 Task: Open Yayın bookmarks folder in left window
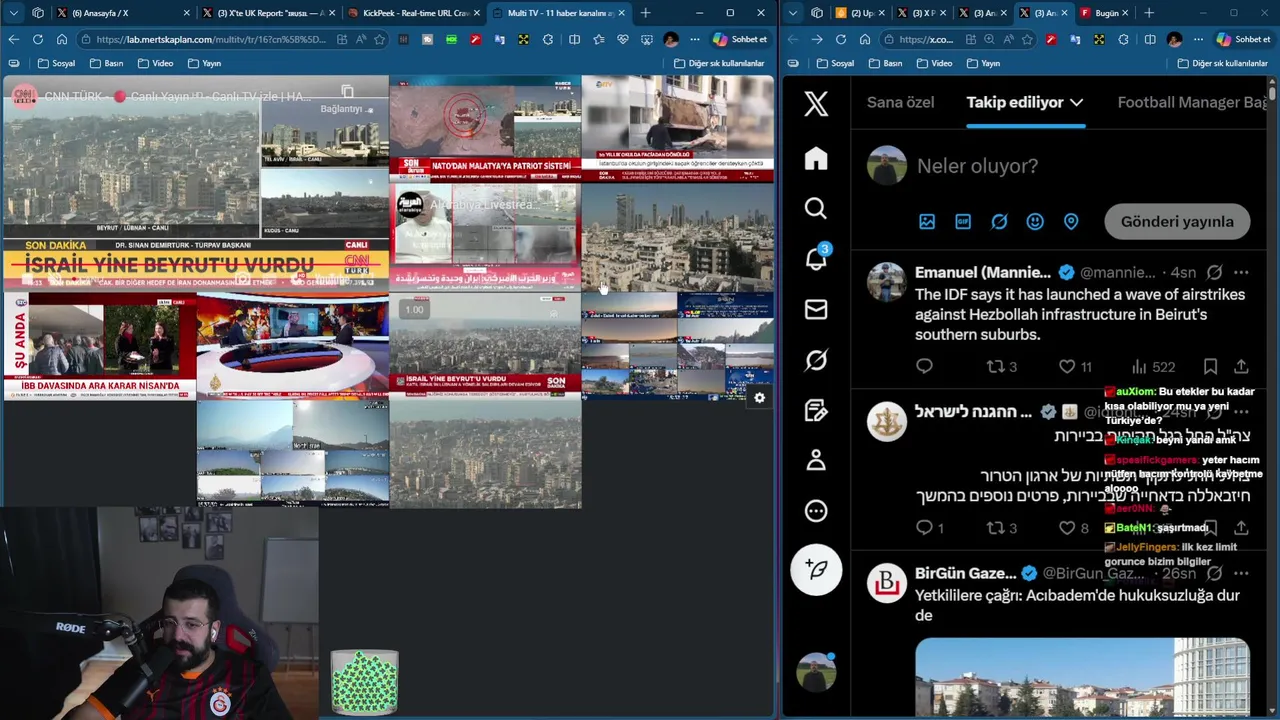(x=204, y=63)
